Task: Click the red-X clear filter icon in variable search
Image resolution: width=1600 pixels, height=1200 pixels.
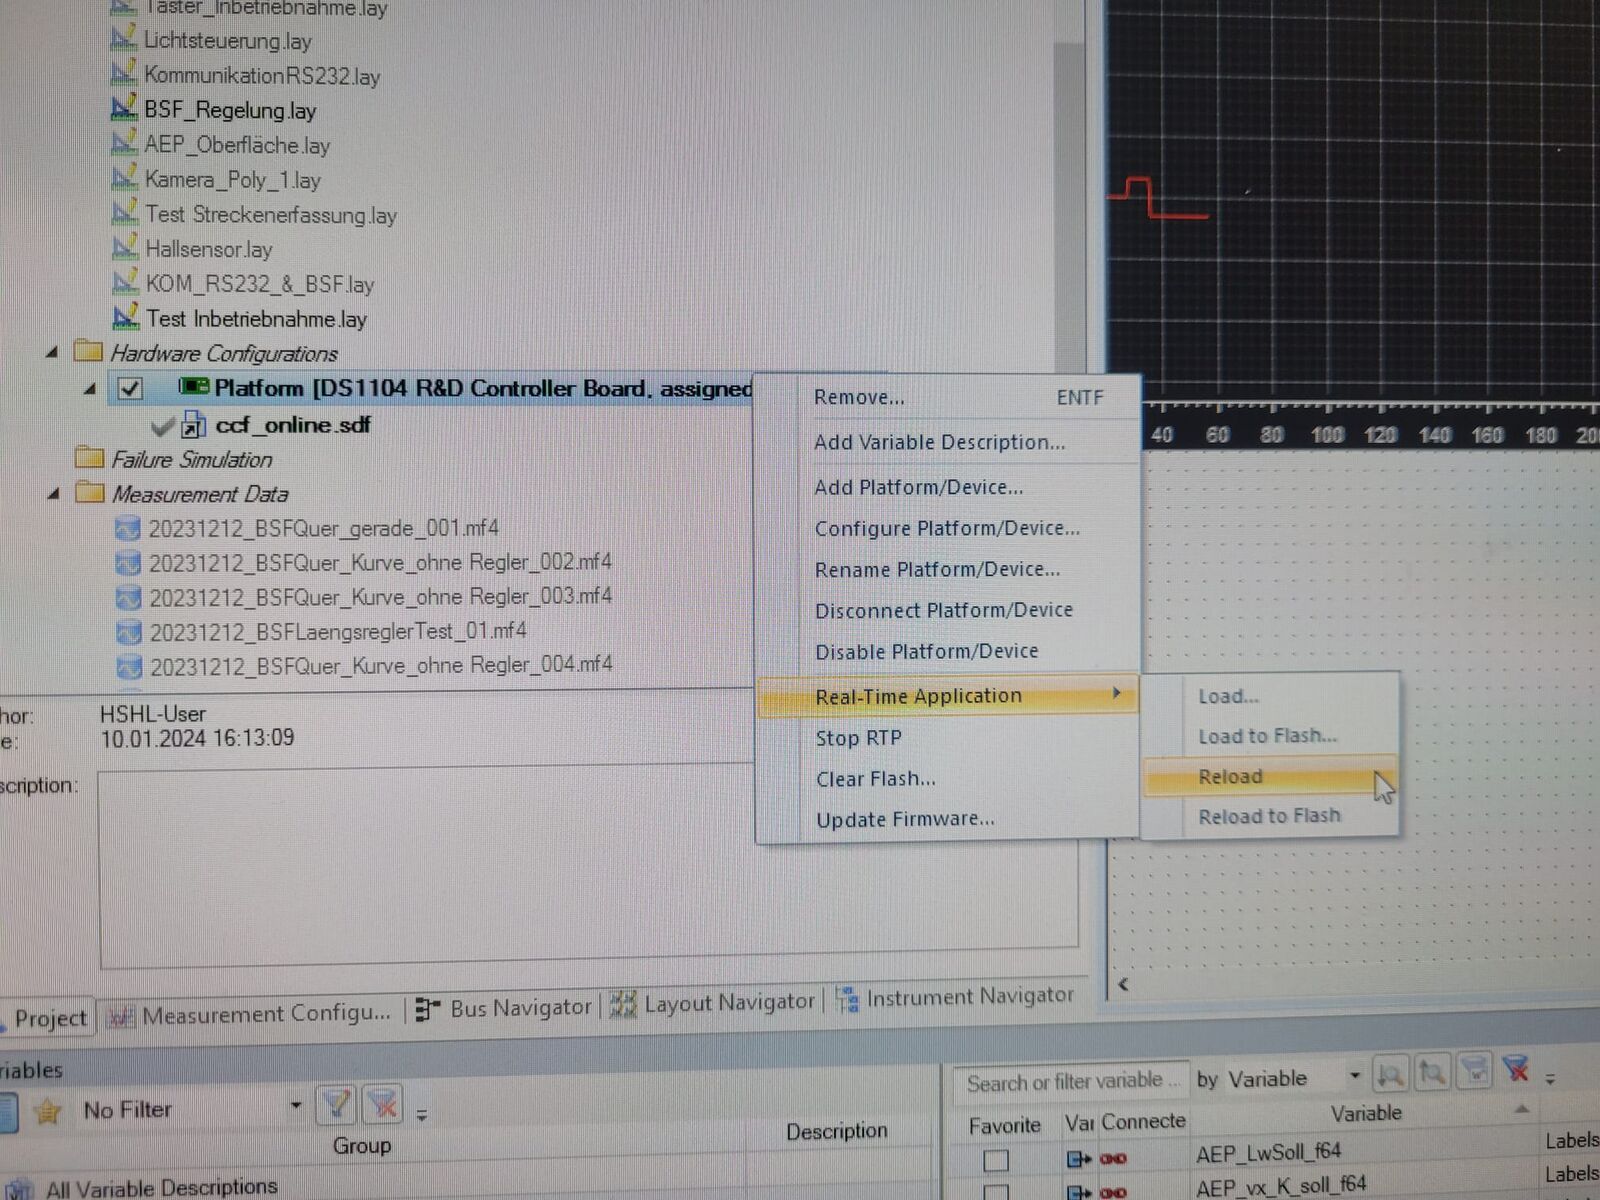Action: coord(1516,1072)
